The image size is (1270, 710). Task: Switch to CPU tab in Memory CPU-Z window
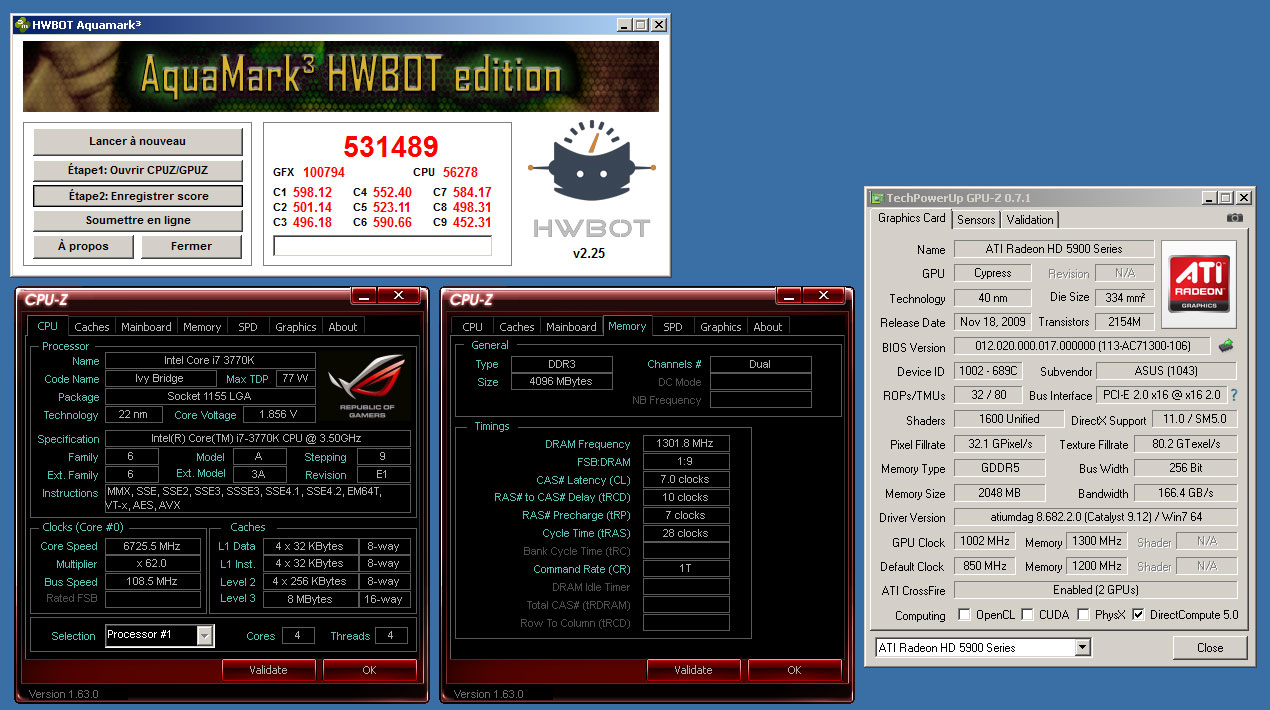tap(473, 326)
